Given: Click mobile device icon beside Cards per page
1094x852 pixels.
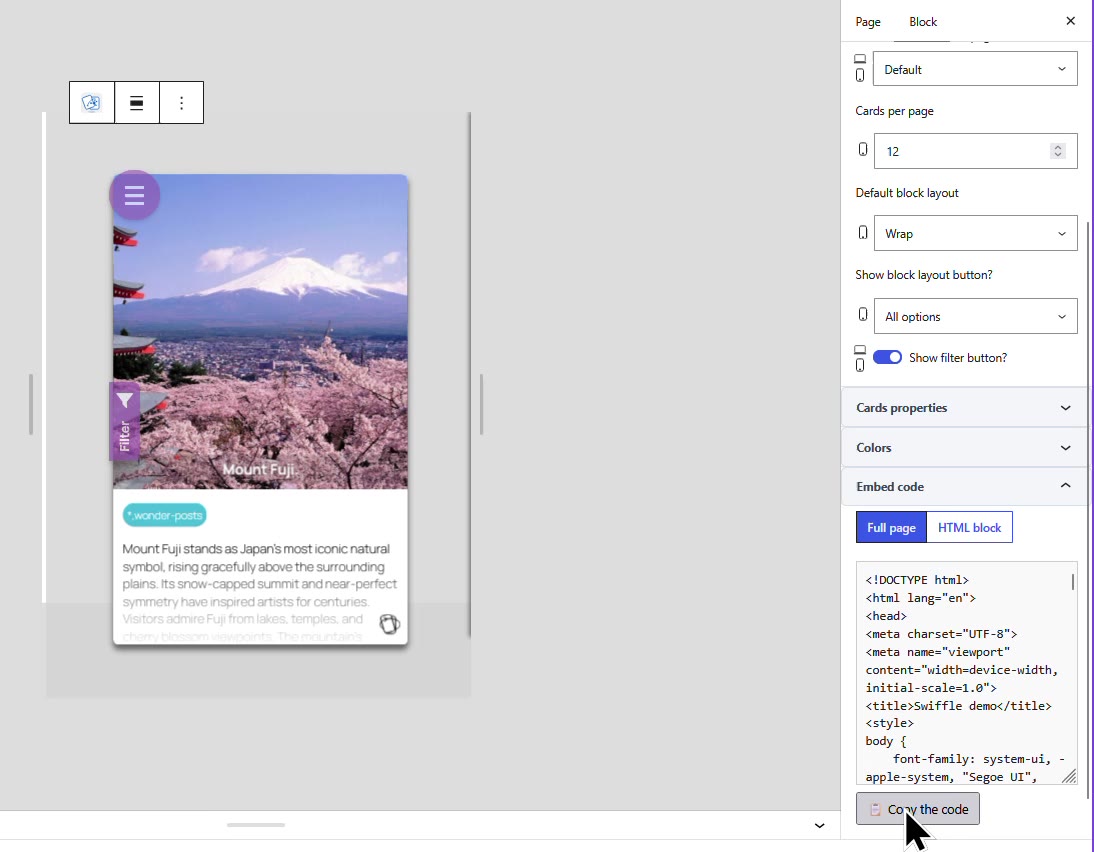Looking at the screenshot, I should coord(863,149).
